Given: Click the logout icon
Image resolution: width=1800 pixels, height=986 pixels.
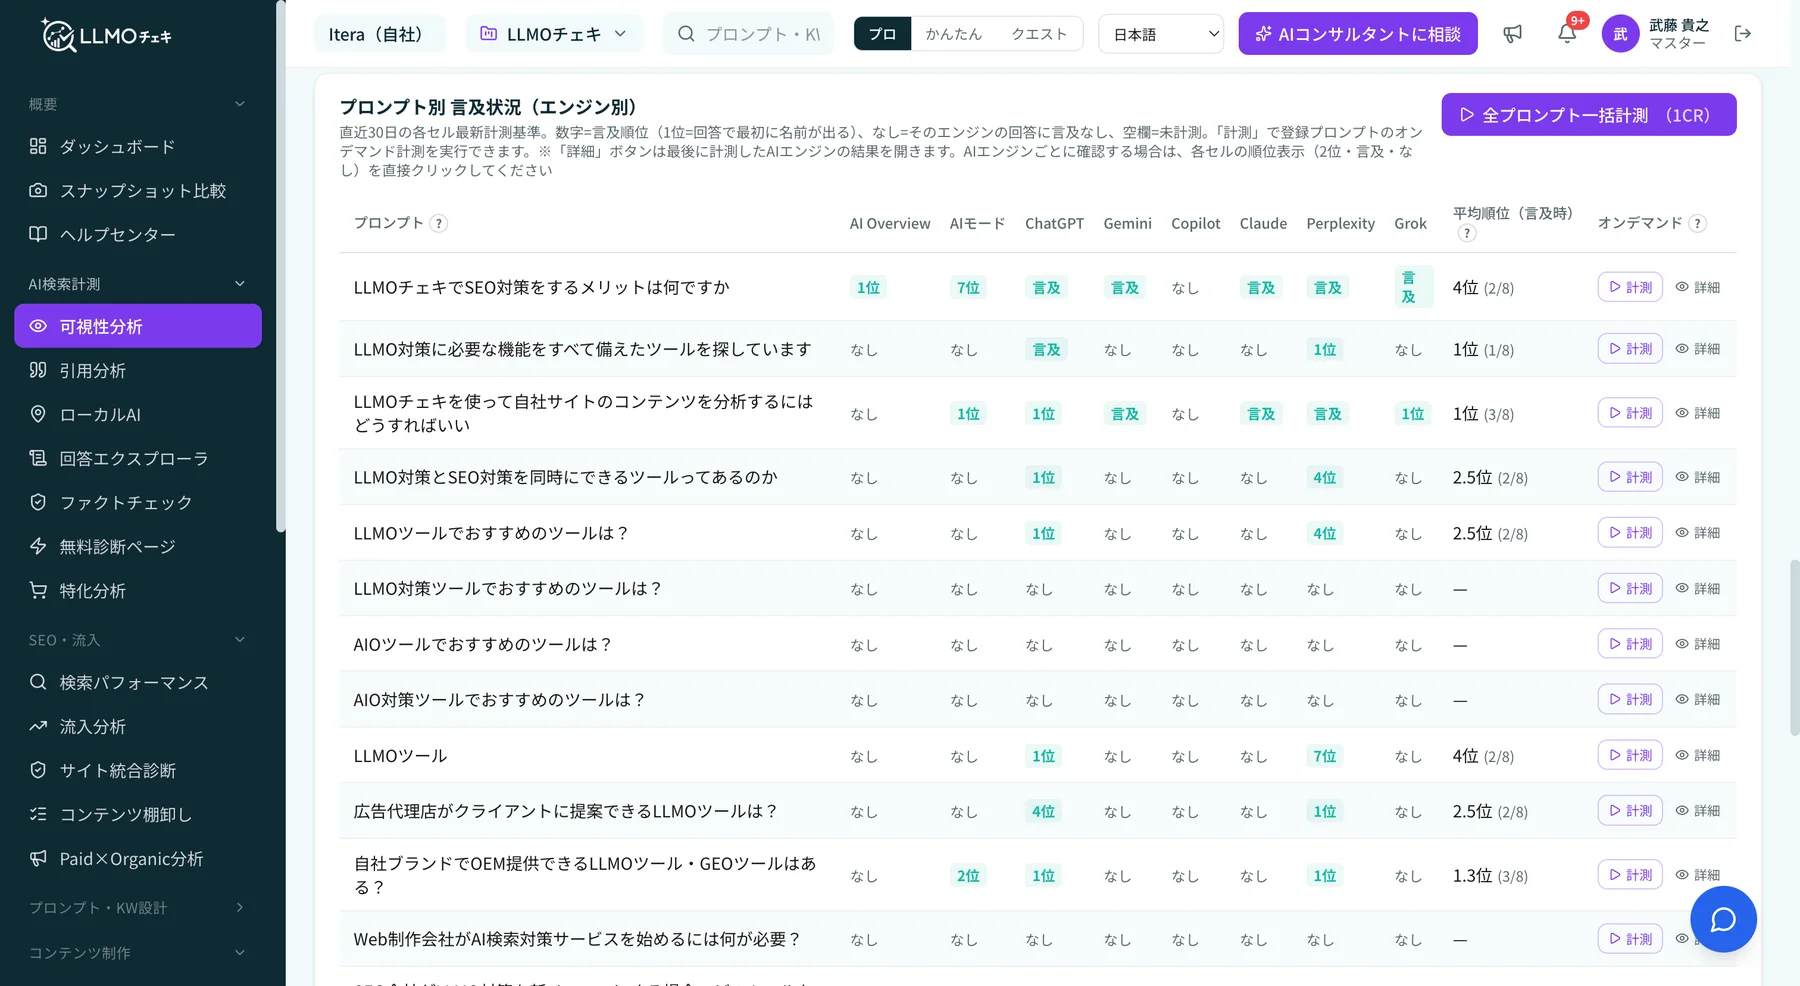Looking at the screenshot, I should [1743, 34].
